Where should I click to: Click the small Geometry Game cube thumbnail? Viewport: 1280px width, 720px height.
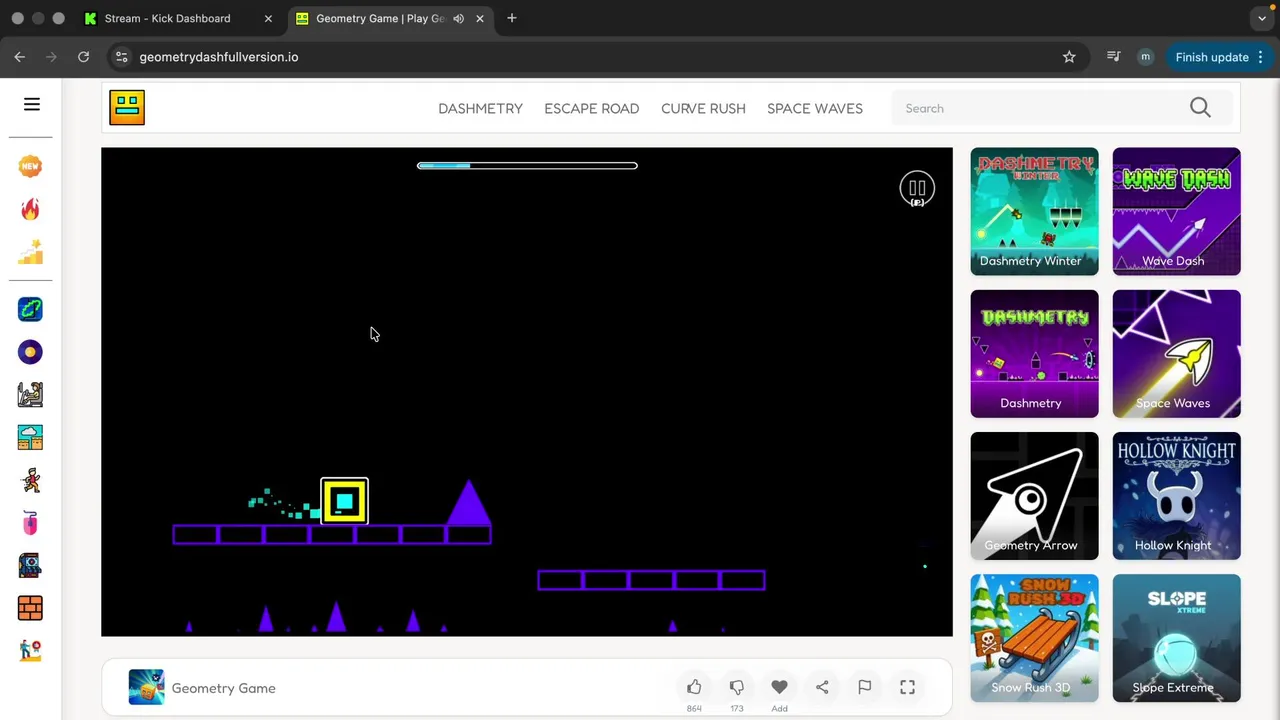[146, 687]
